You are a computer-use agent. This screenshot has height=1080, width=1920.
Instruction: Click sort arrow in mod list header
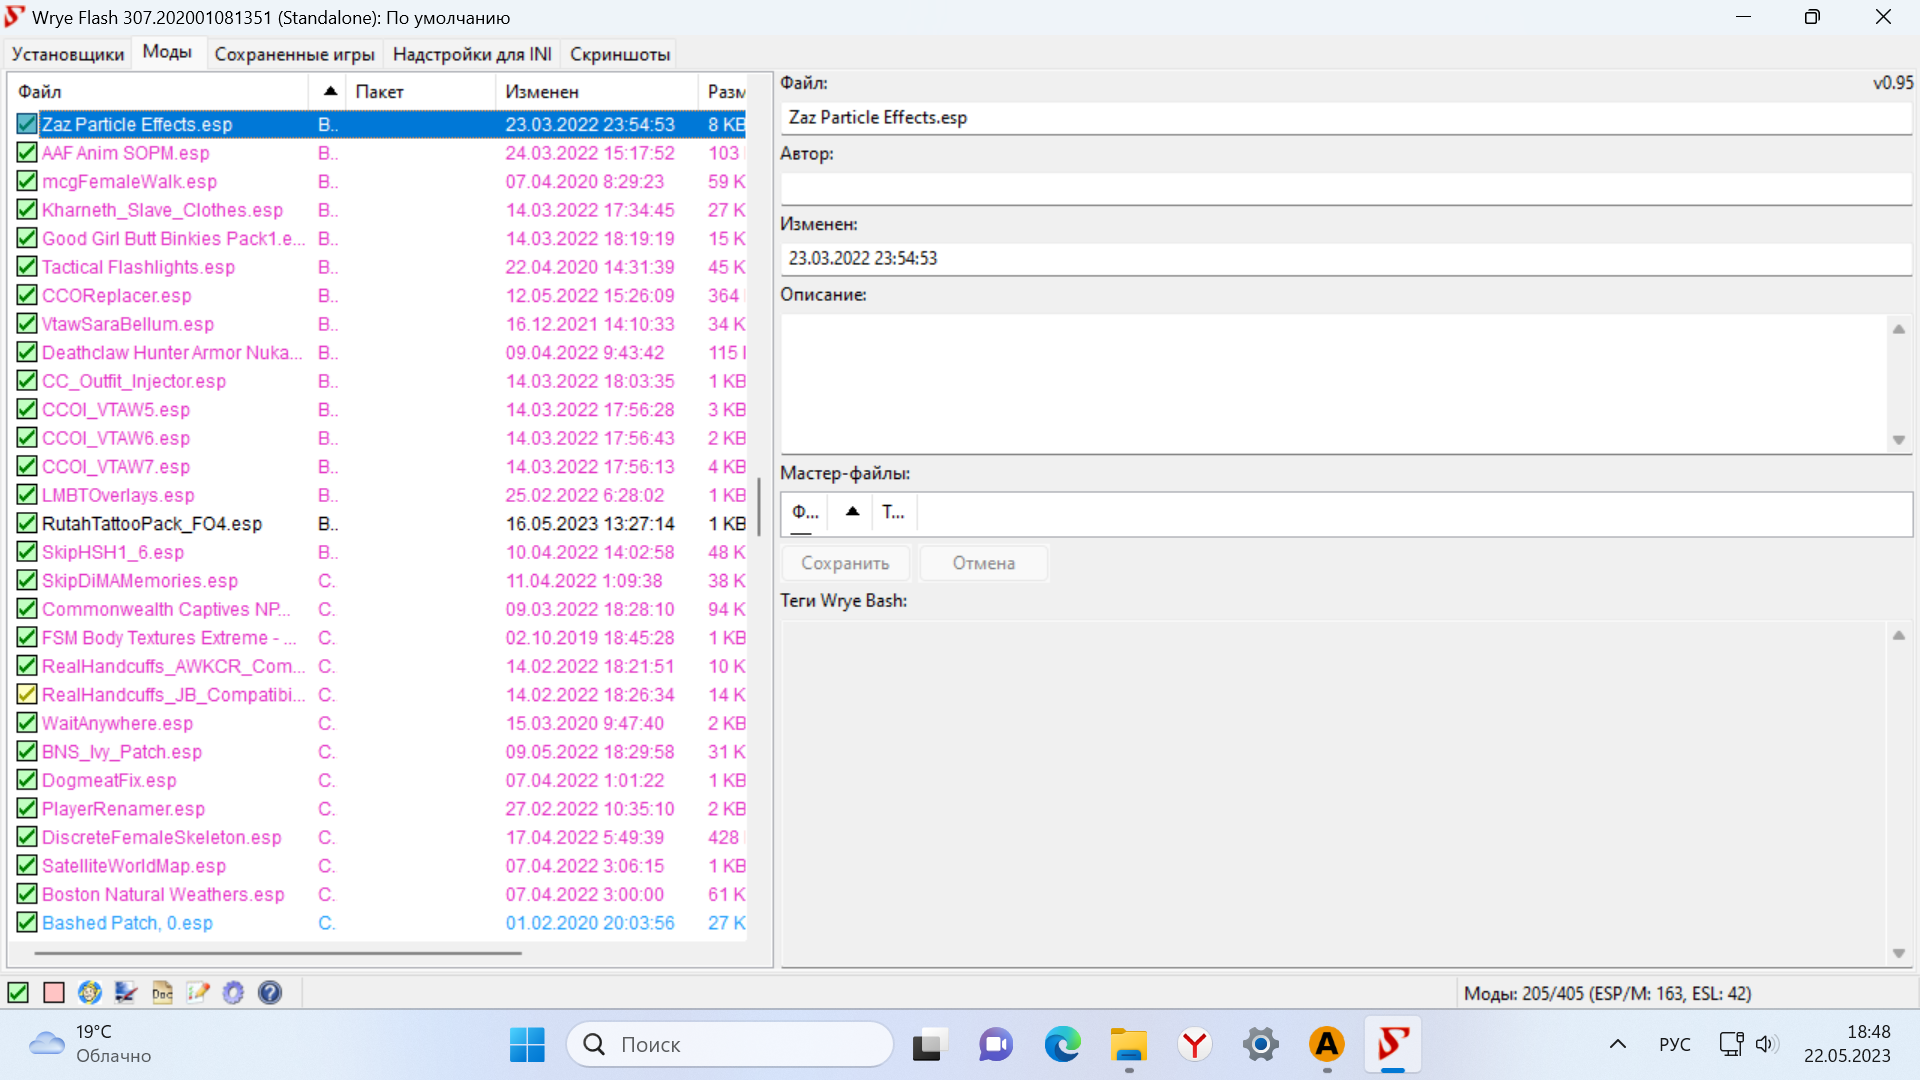pos(330,91)
